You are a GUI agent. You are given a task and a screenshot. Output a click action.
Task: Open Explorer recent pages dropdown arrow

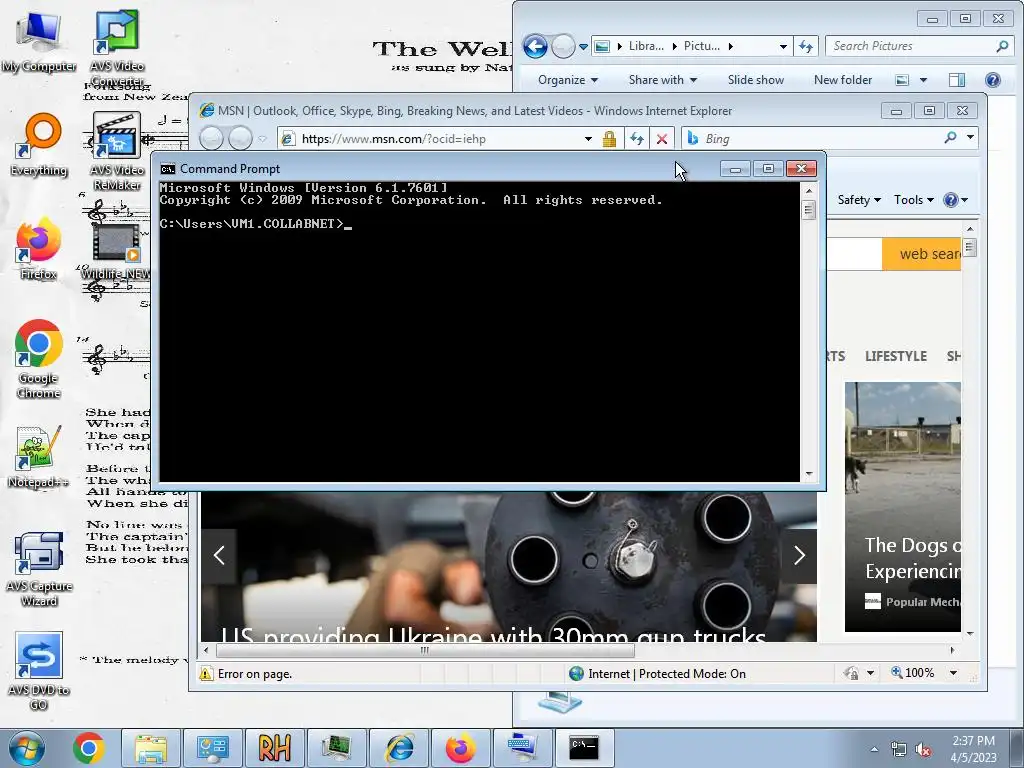click(x=583, y=46)
